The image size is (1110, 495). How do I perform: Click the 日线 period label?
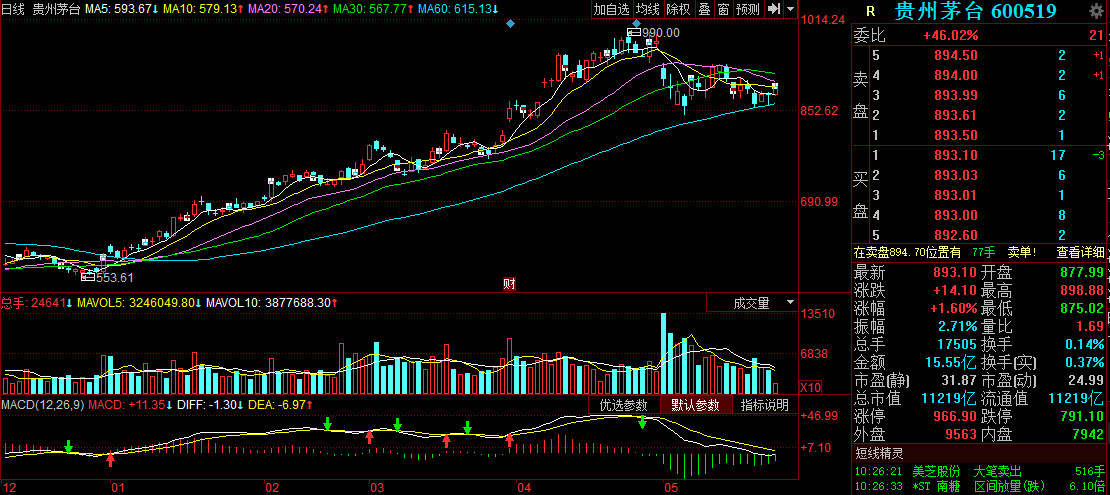(x=13, y=9)
